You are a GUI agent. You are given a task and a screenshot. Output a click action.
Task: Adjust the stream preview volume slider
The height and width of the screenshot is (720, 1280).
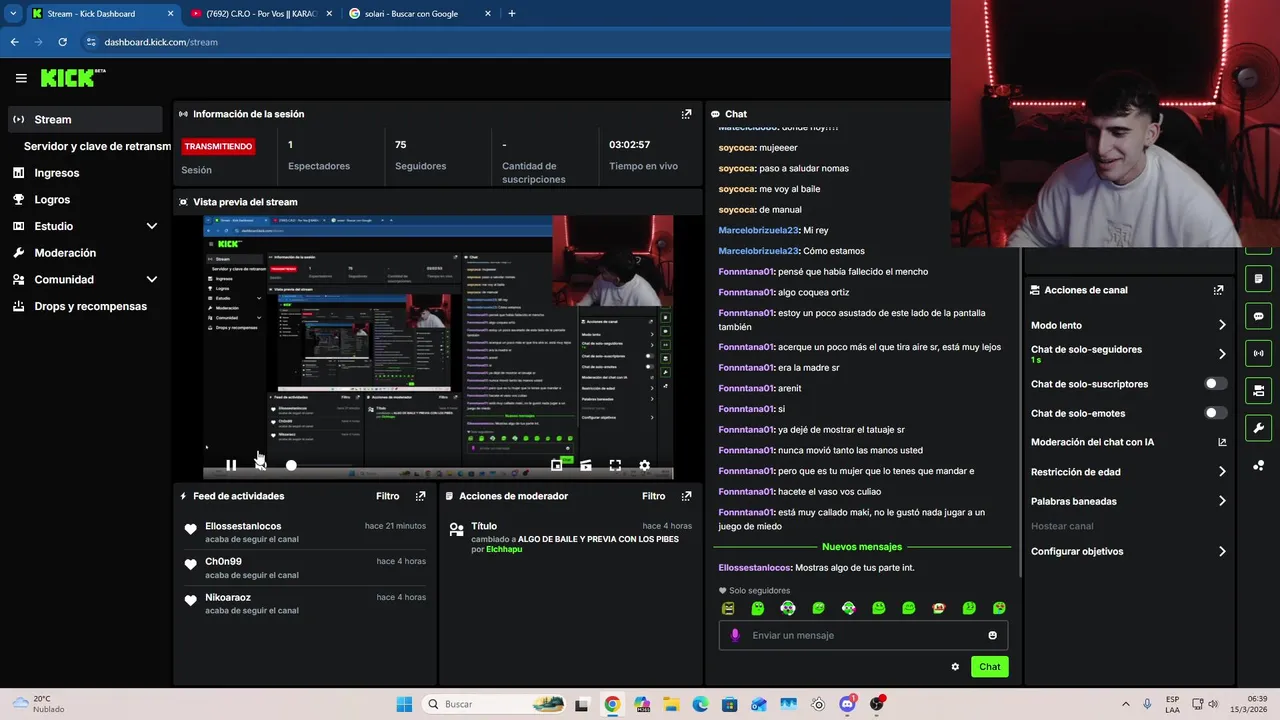coord(291,465)
